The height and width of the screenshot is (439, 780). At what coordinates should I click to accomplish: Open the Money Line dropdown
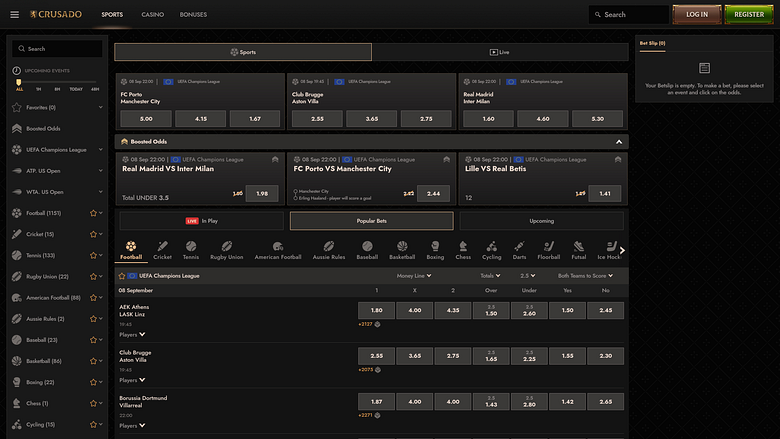click(x=414, y=275)
